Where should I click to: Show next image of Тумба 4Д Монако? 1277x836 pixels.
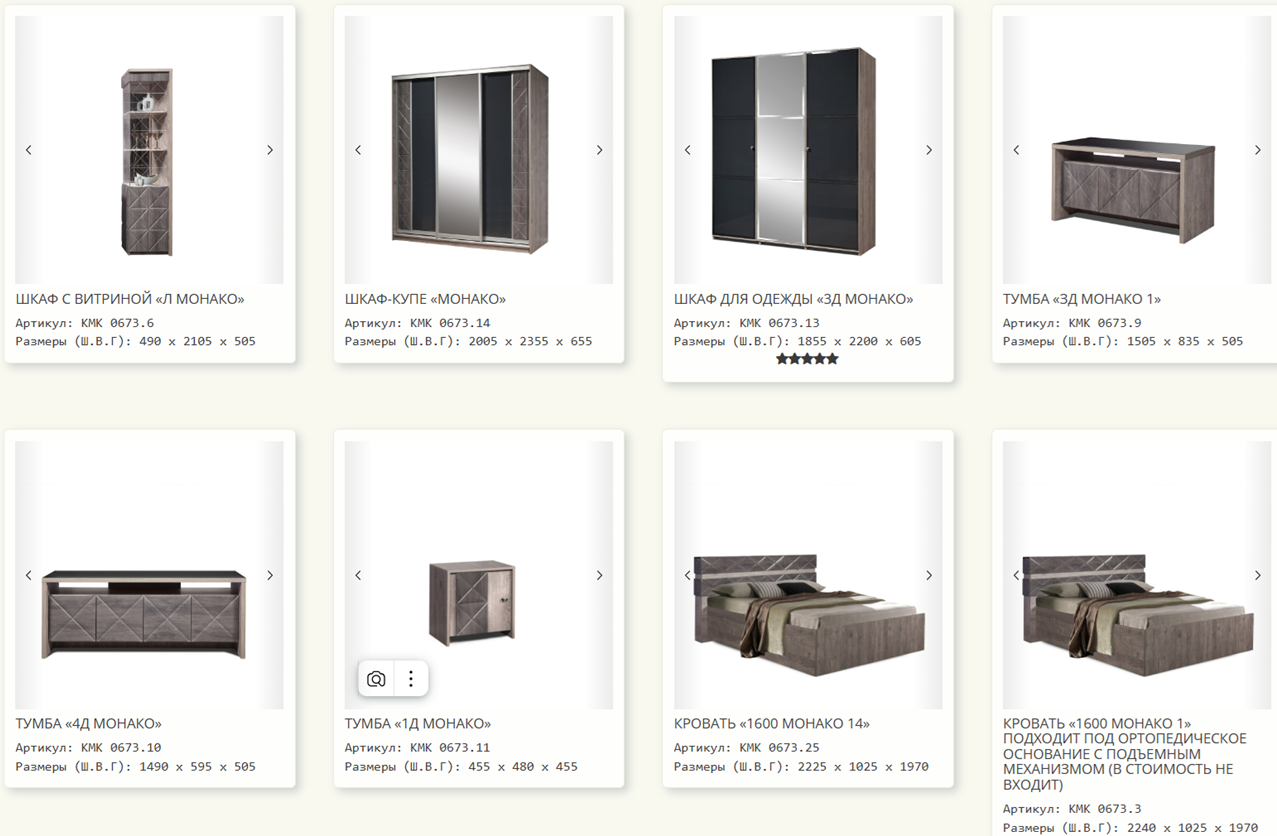click(270, 575)
